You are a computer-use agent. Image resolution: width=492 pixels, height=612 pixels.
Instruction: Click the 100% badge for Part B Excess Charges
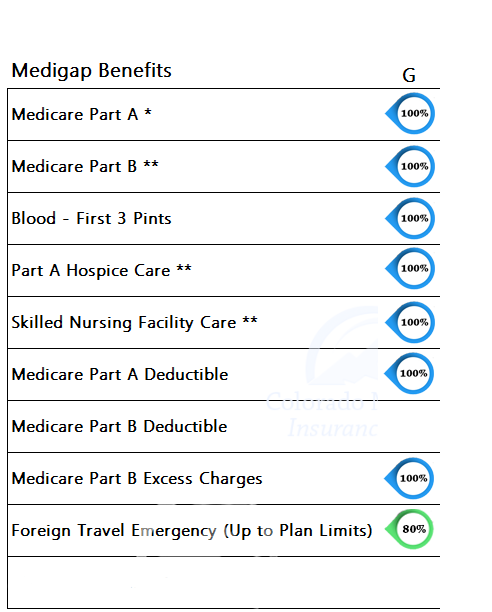409,479
